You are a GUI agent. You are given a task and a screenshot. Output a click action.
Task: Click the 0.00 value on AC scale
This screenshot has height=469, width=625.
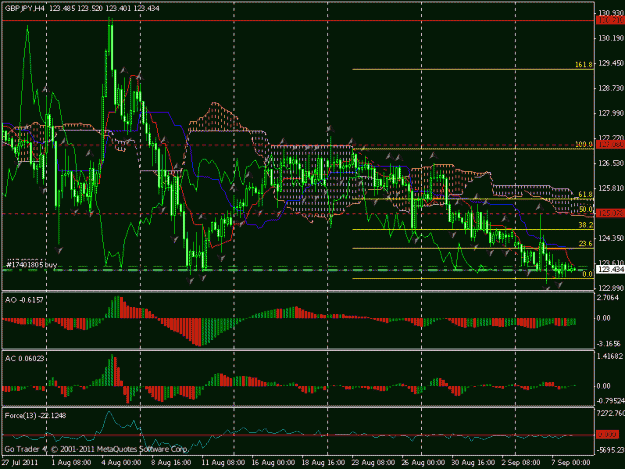(x=603, y=386)
